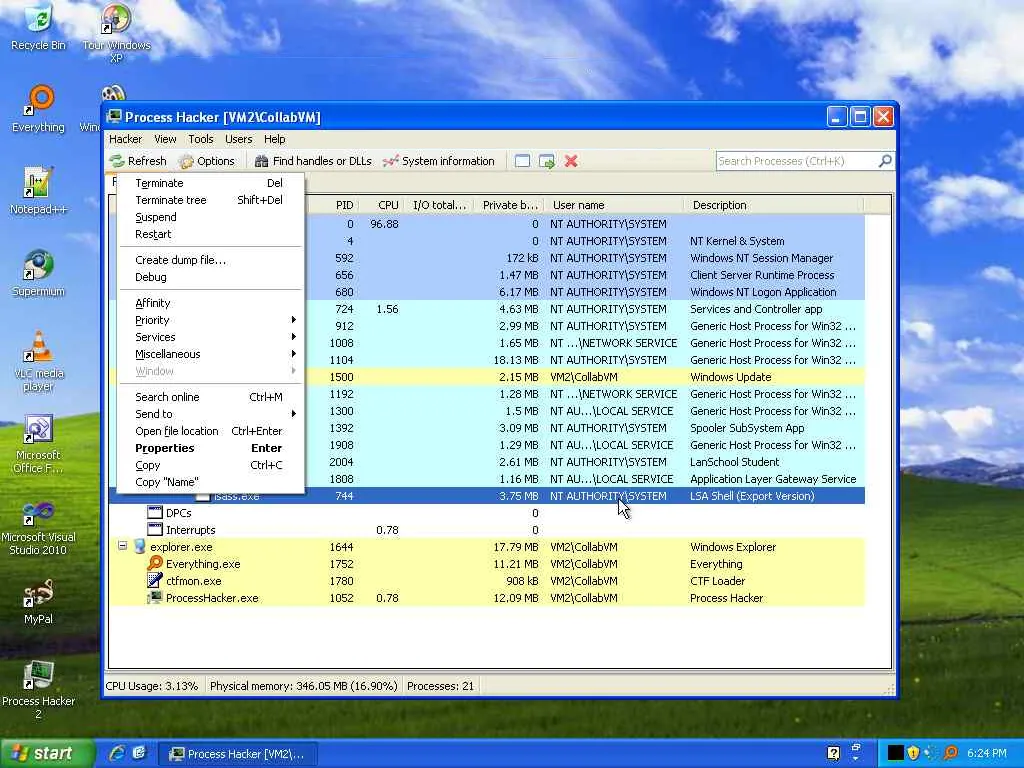Screen dimensions: 1024x768
Task: Open the Help menu
Action: tap(274, 139)
